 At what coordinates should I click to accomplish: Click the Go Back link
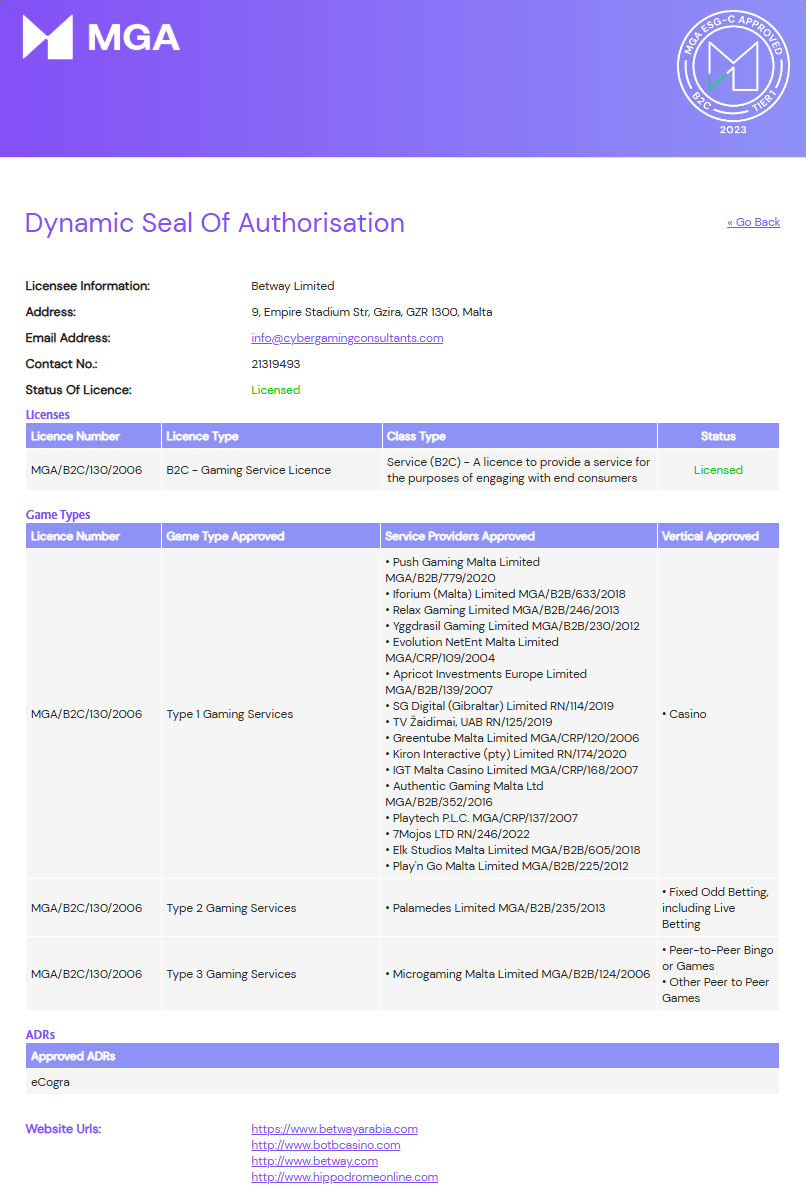coord(753,222)
